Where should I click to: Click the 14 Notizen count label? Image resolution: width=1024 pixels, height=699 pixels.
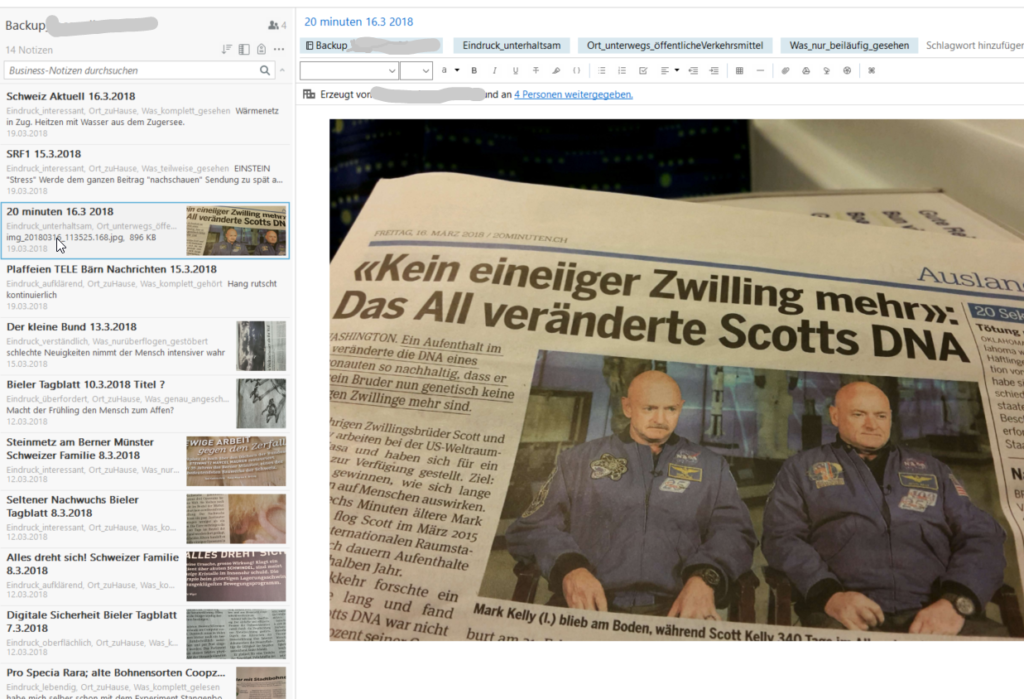(x=29, y=50)
